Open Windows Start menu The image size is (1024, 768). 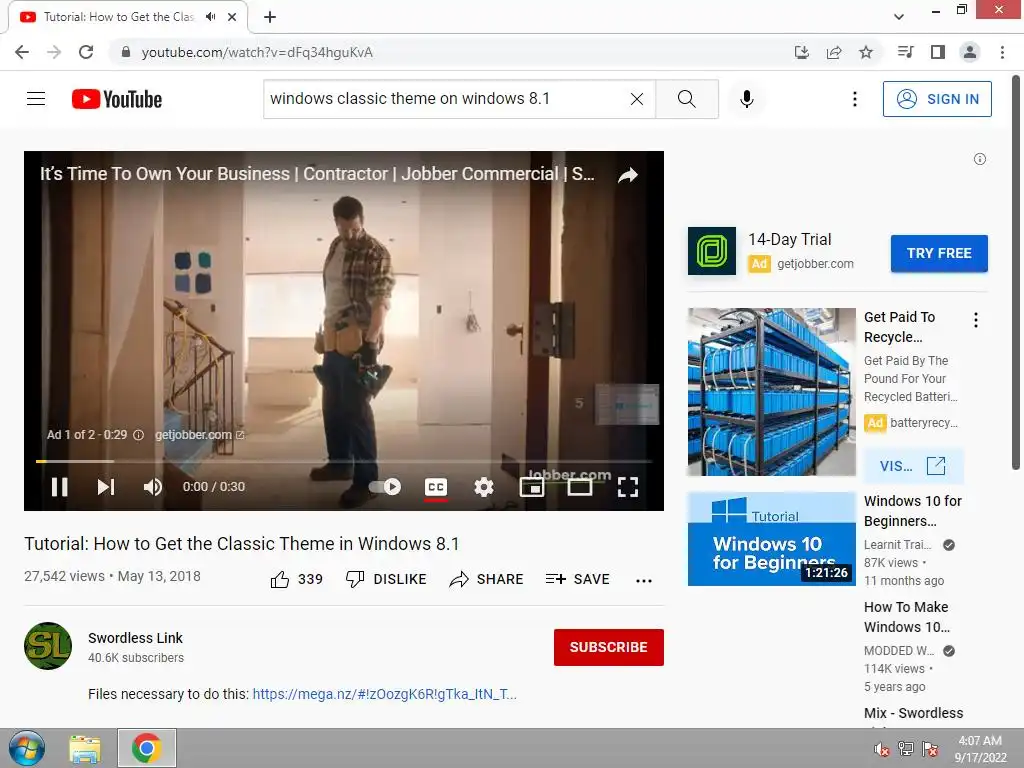pos(27,748)
